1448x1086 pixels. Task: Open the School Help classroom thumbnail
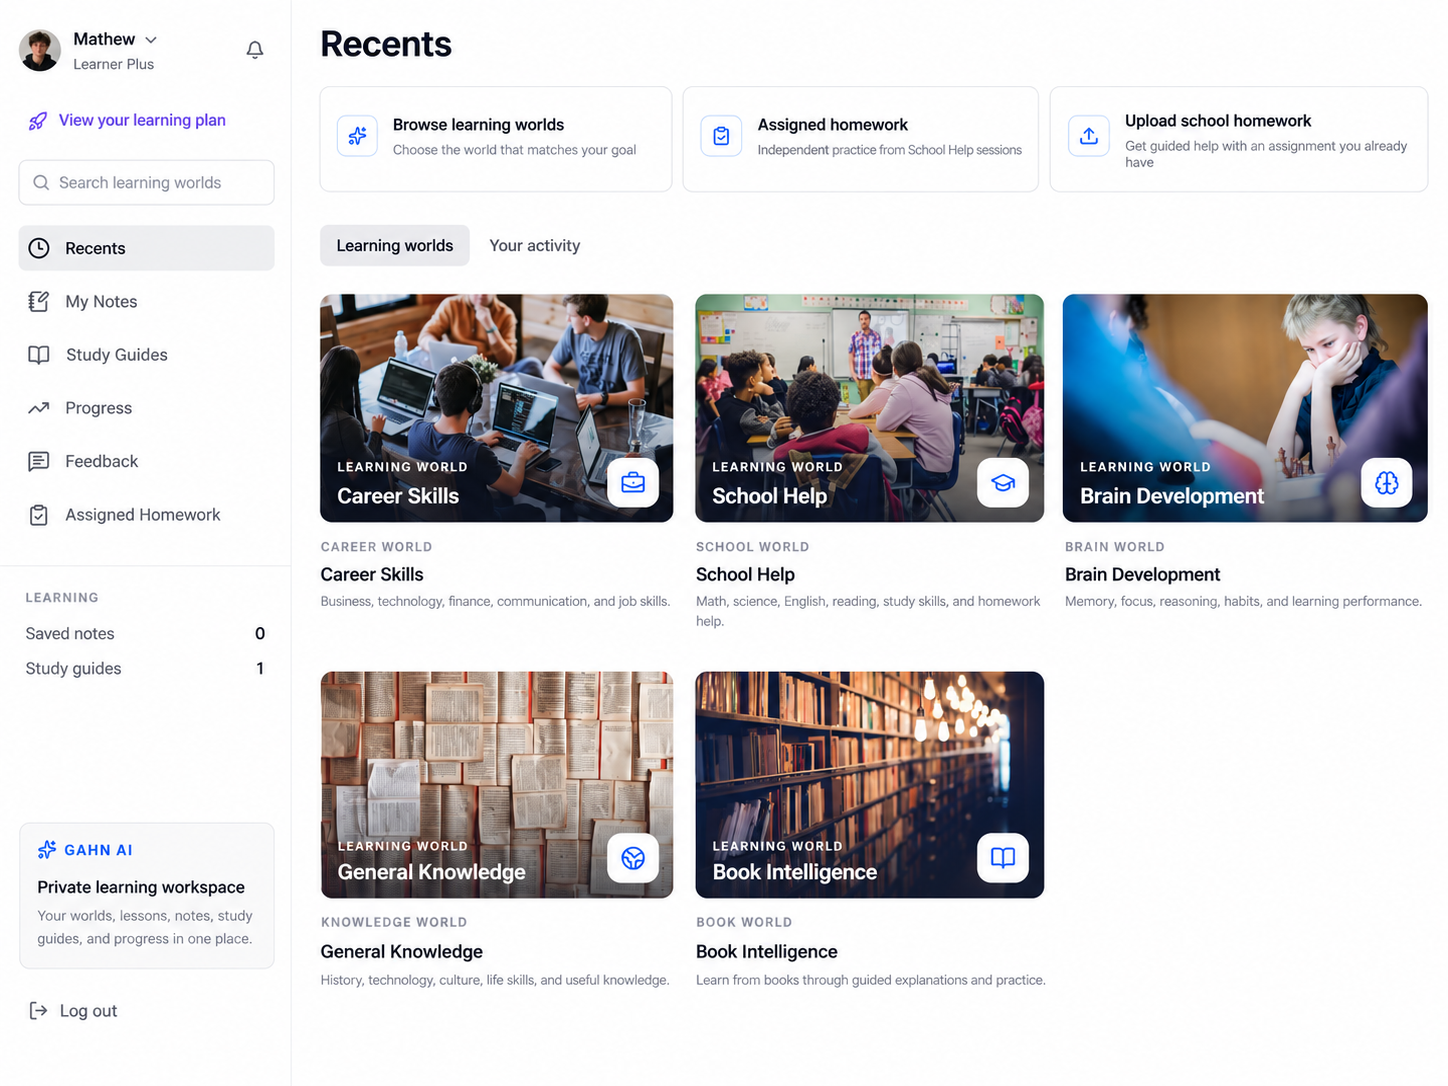click(x=870, y=408)
